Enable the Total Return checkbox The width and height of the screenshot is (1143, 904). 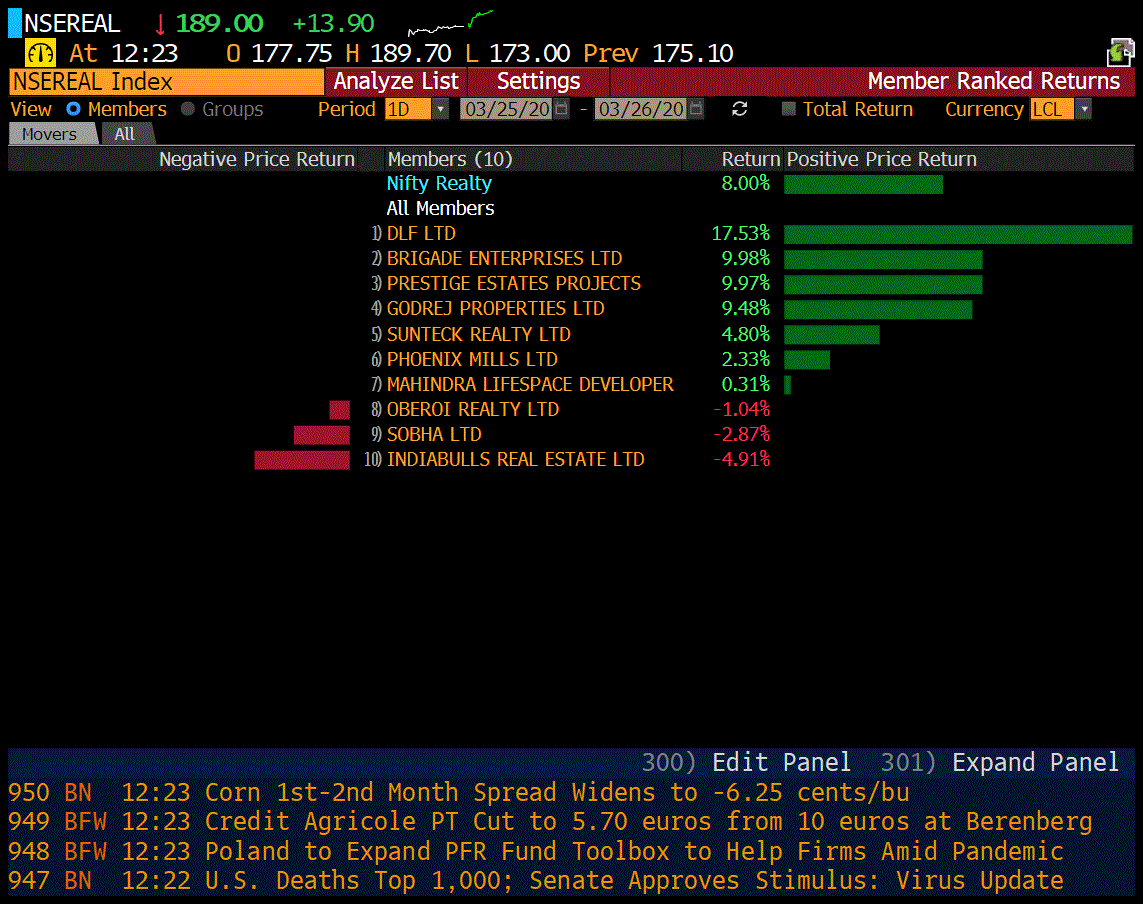tap(788, 109)
